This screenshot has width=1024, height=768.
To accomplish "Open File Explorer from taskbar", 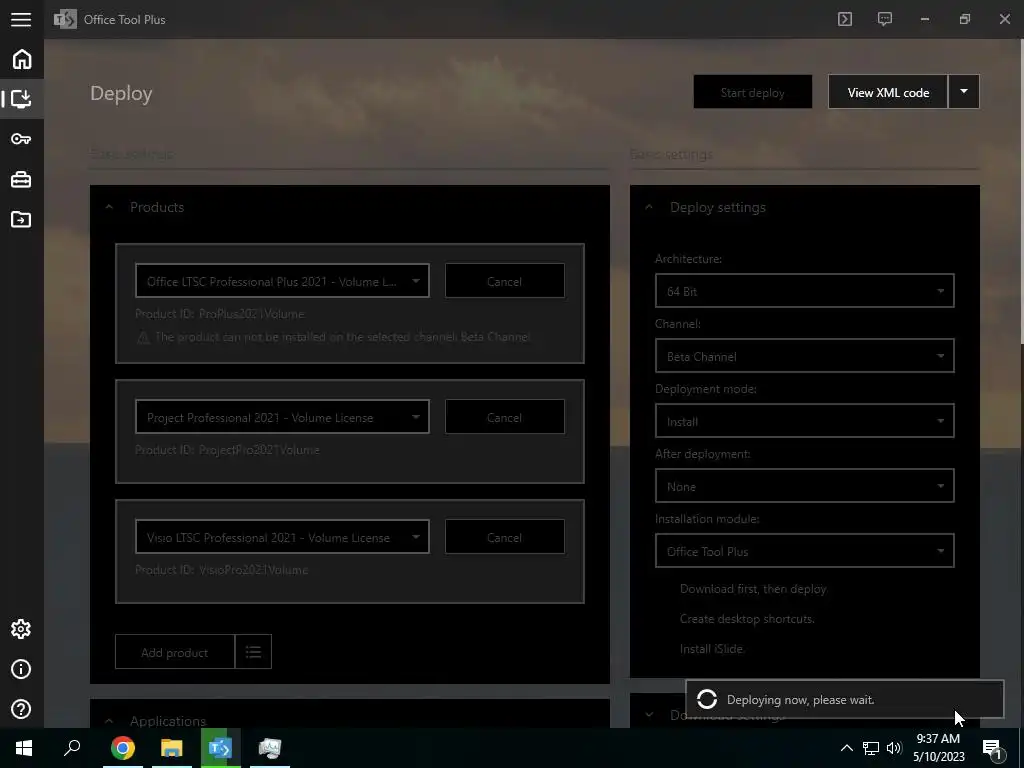I will pyautogui.click(x=172, y=748).
